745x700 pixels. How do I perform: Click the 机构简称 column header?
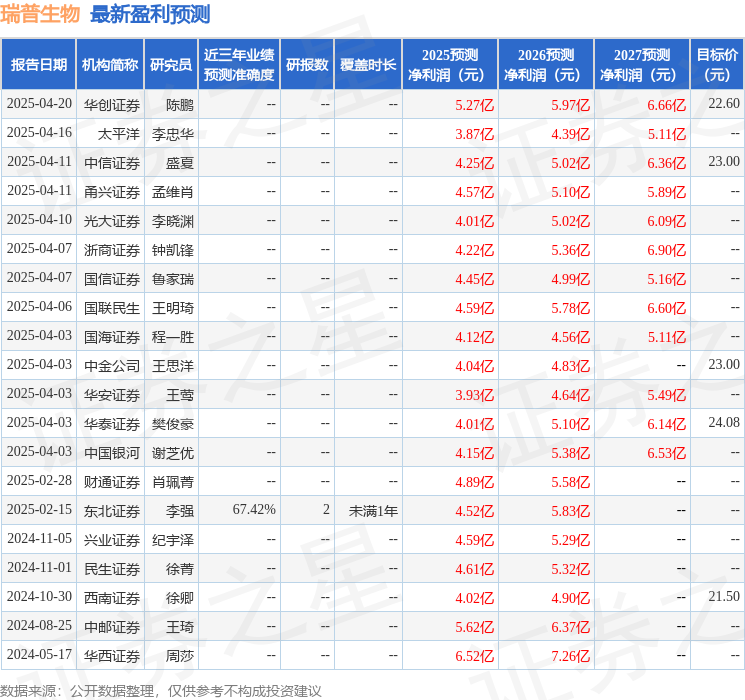[110, 64]
